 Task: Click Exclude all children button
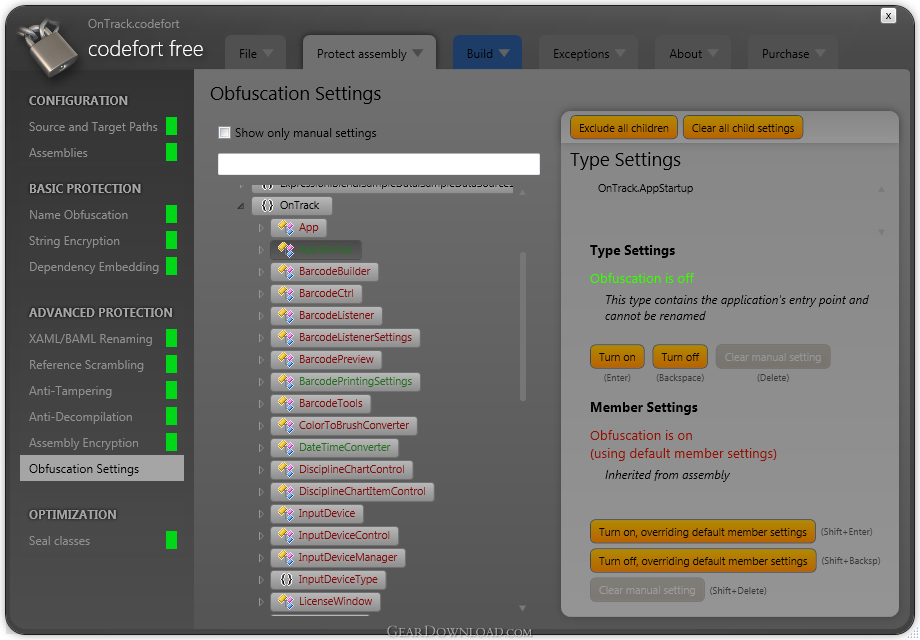coord(624,128)
